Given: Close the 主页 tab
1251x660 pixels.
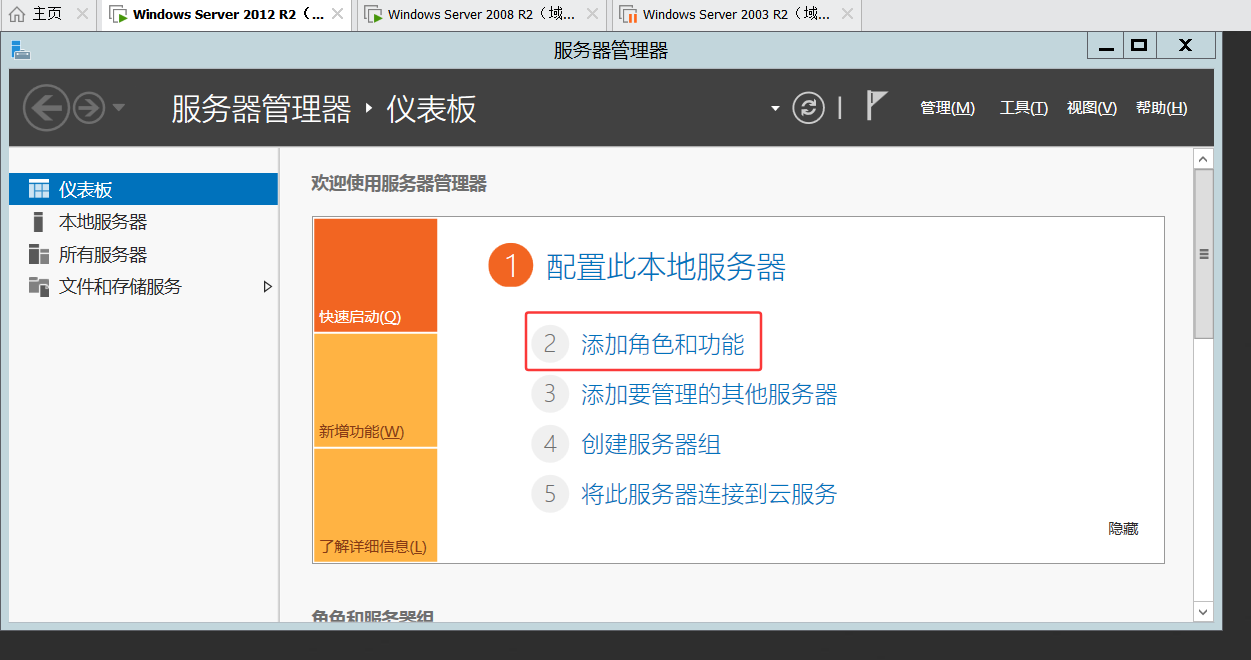Looking at the screenshot, I should click(x=81, y=14).
